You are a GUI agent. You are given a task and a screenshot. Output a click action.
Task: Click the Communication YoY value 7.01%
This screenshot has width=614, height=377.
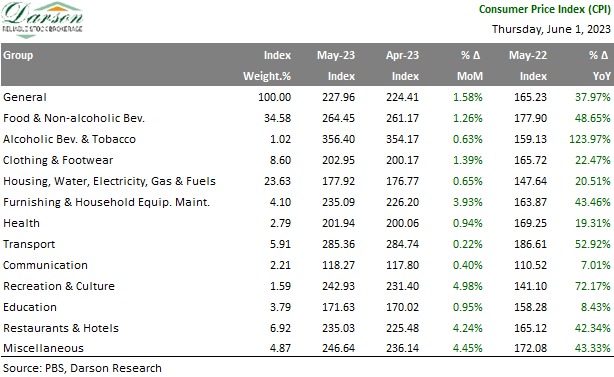point(595,265)
